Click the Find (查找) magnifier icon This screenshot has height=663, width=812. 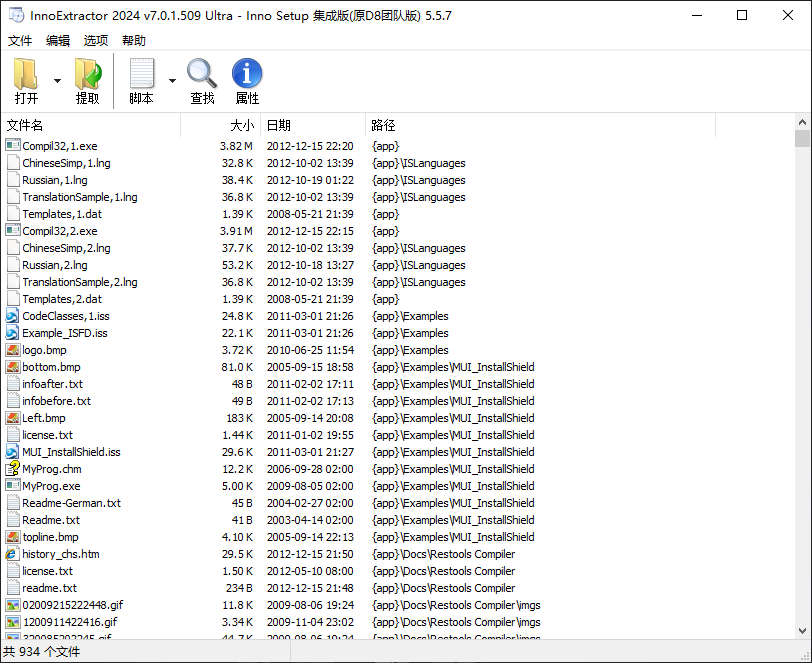click(202, 75)
